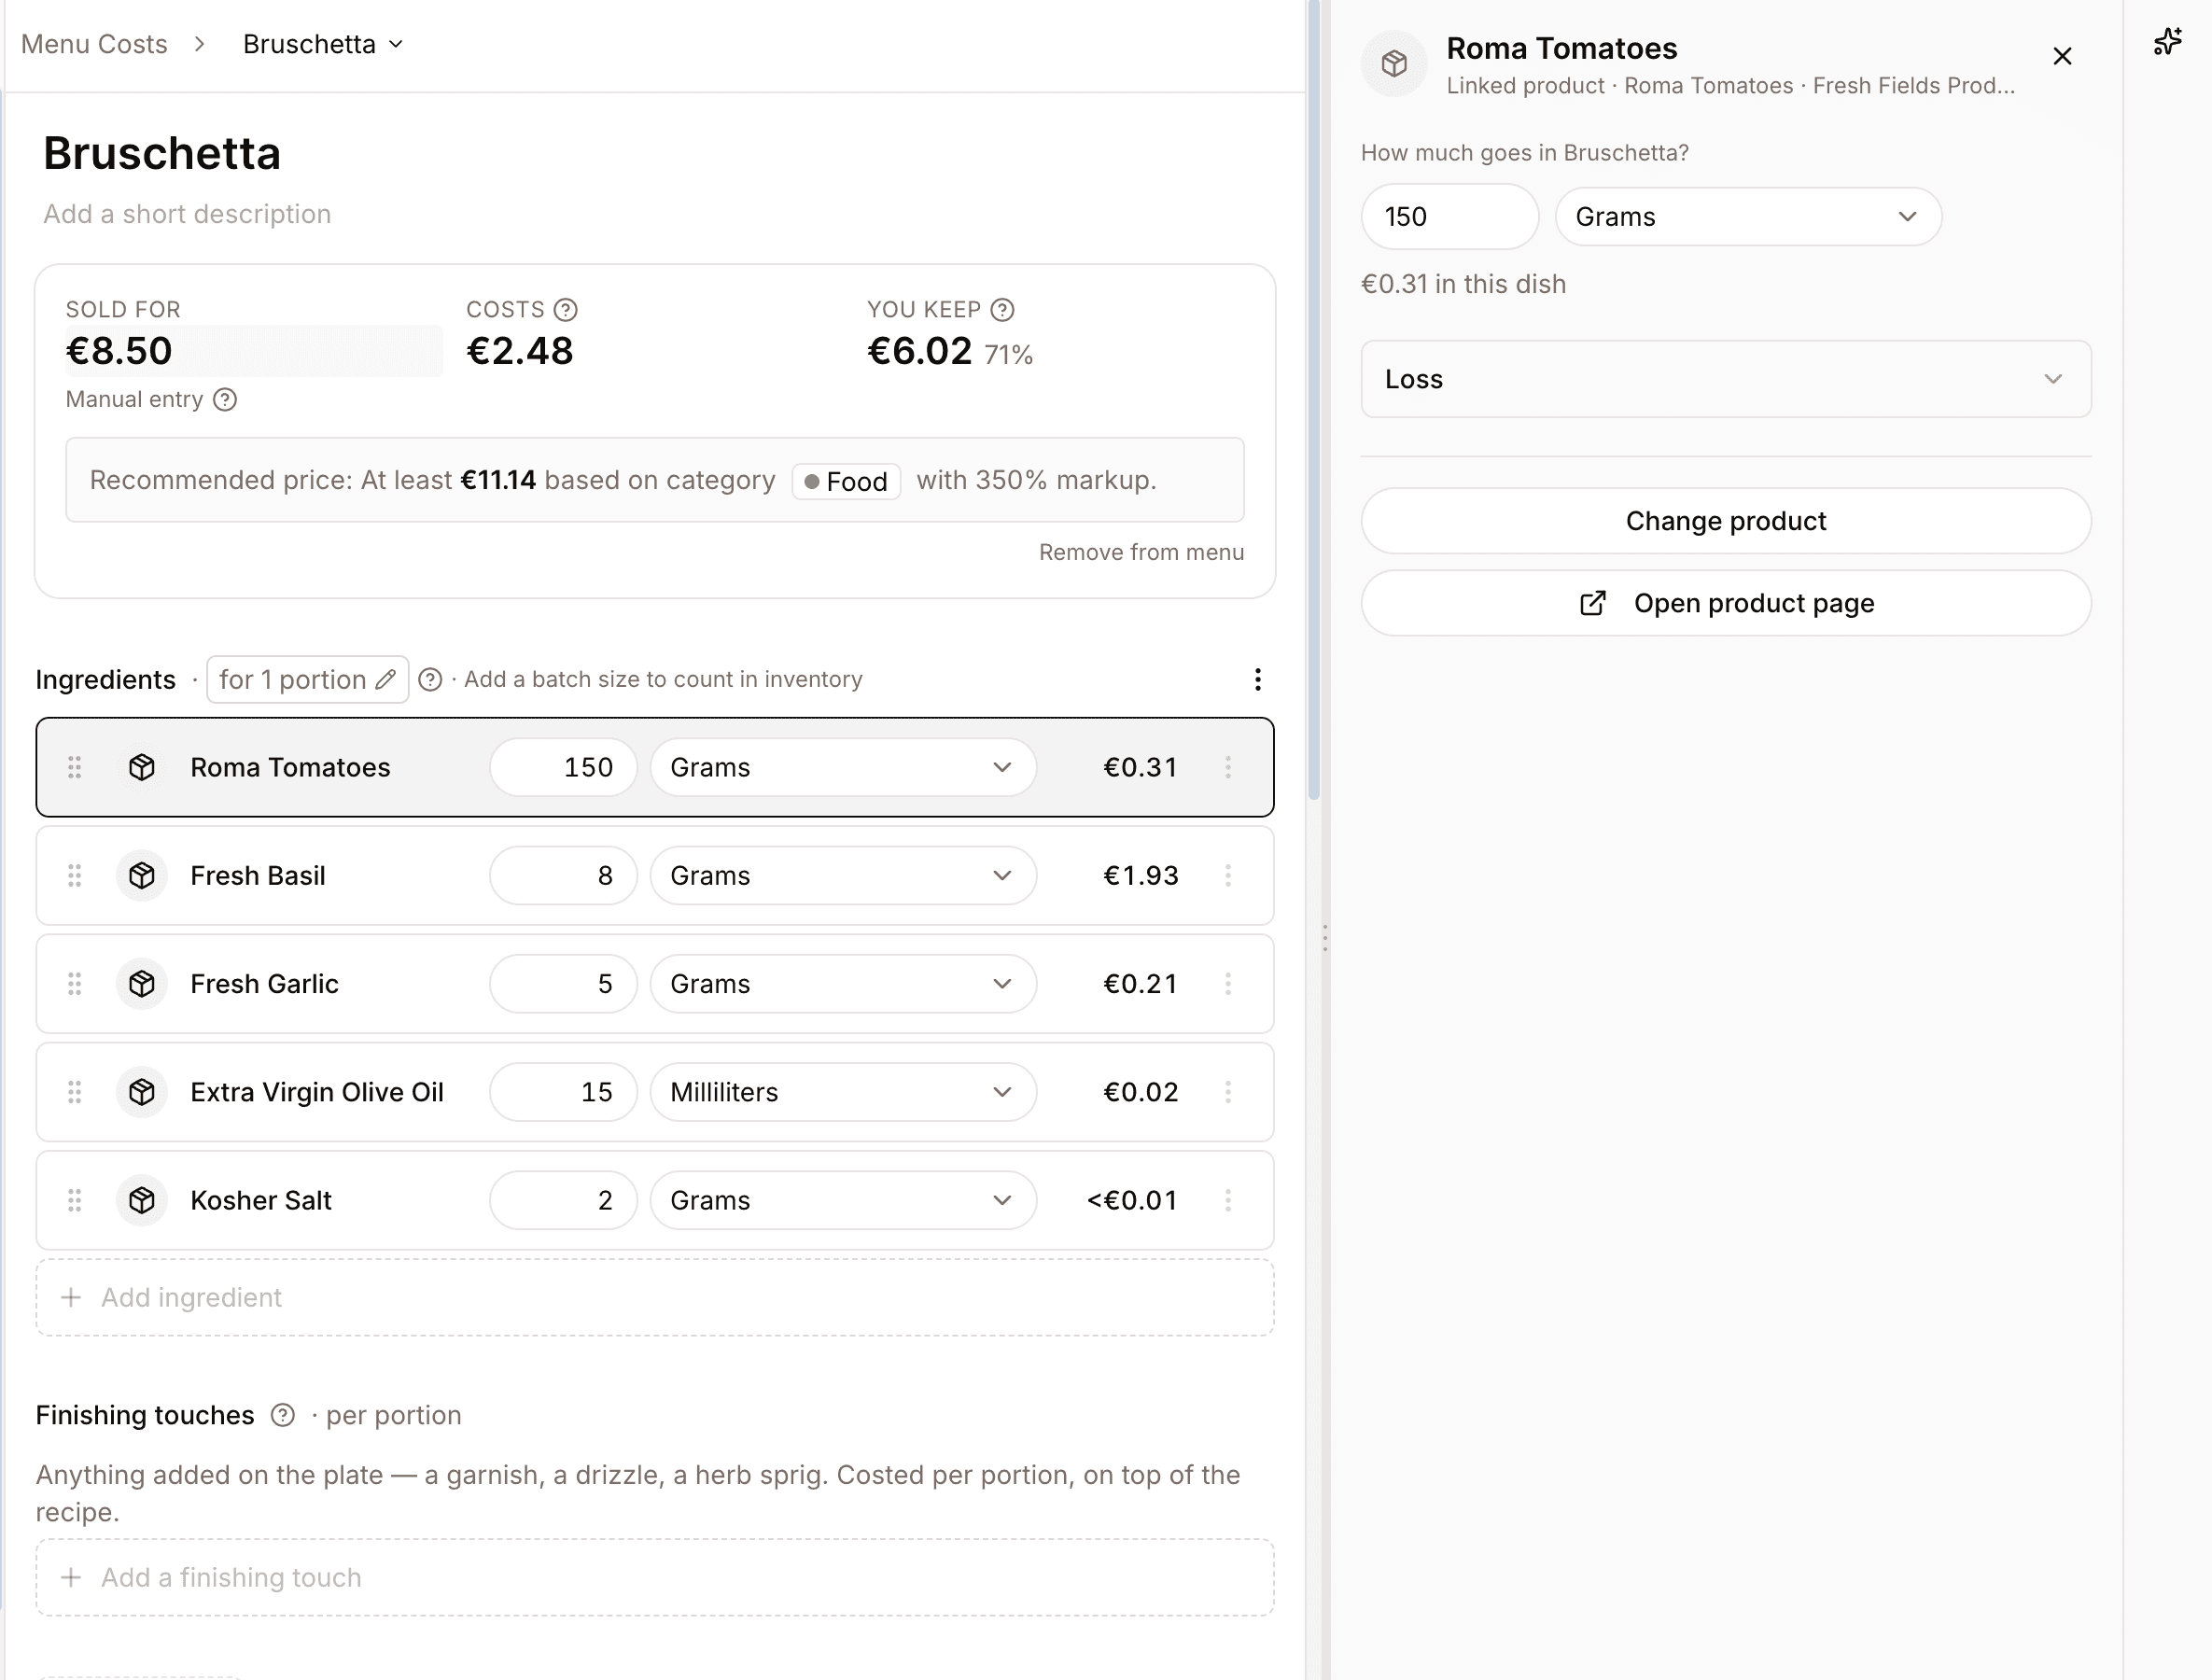Click the Change product button
The image size is (2212, 1680).
(1726, 521)
